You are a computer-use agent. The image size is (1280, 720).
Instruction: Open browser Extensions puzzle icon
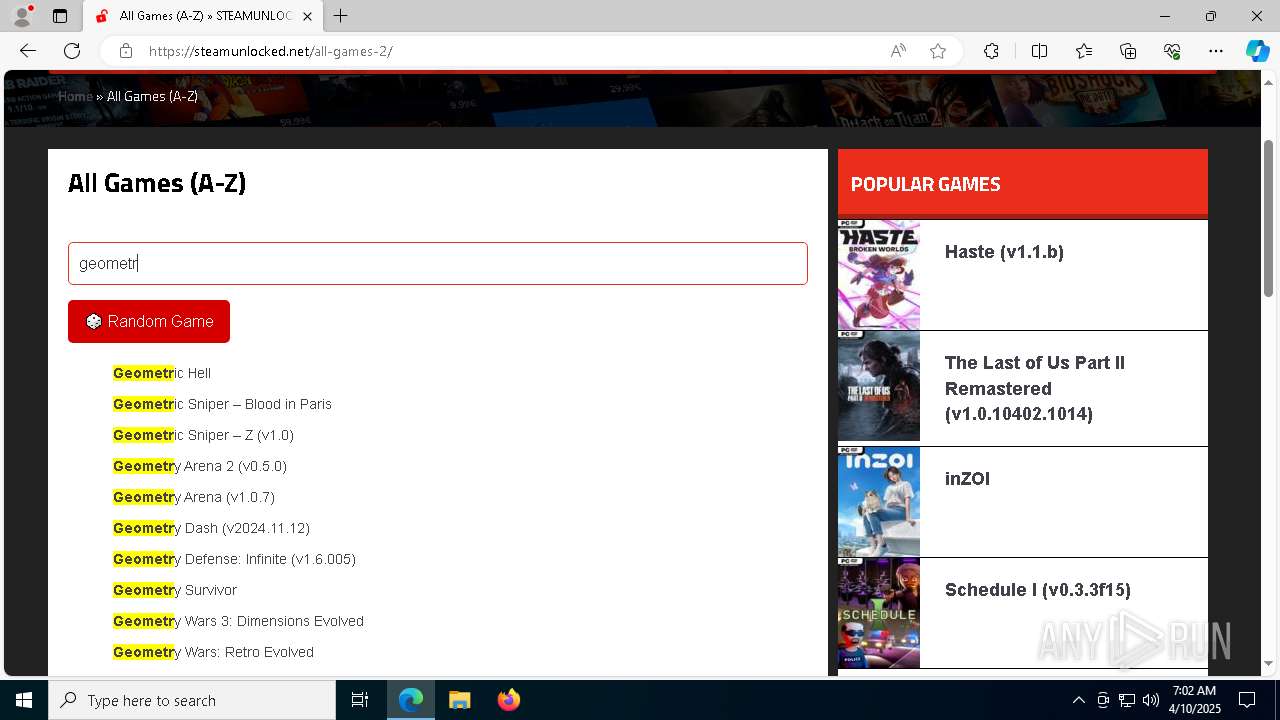coord(991,51)
